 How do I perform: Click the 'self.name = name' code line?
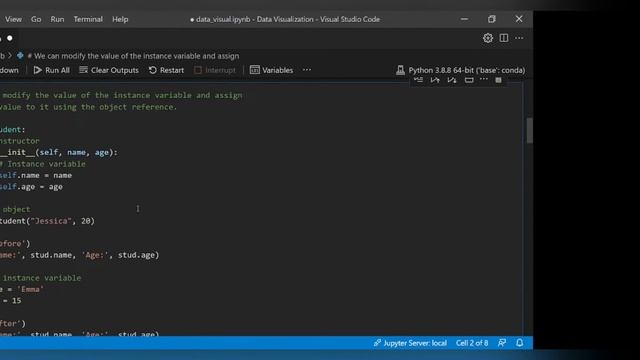pyautogui.click(x=36, y=175)
